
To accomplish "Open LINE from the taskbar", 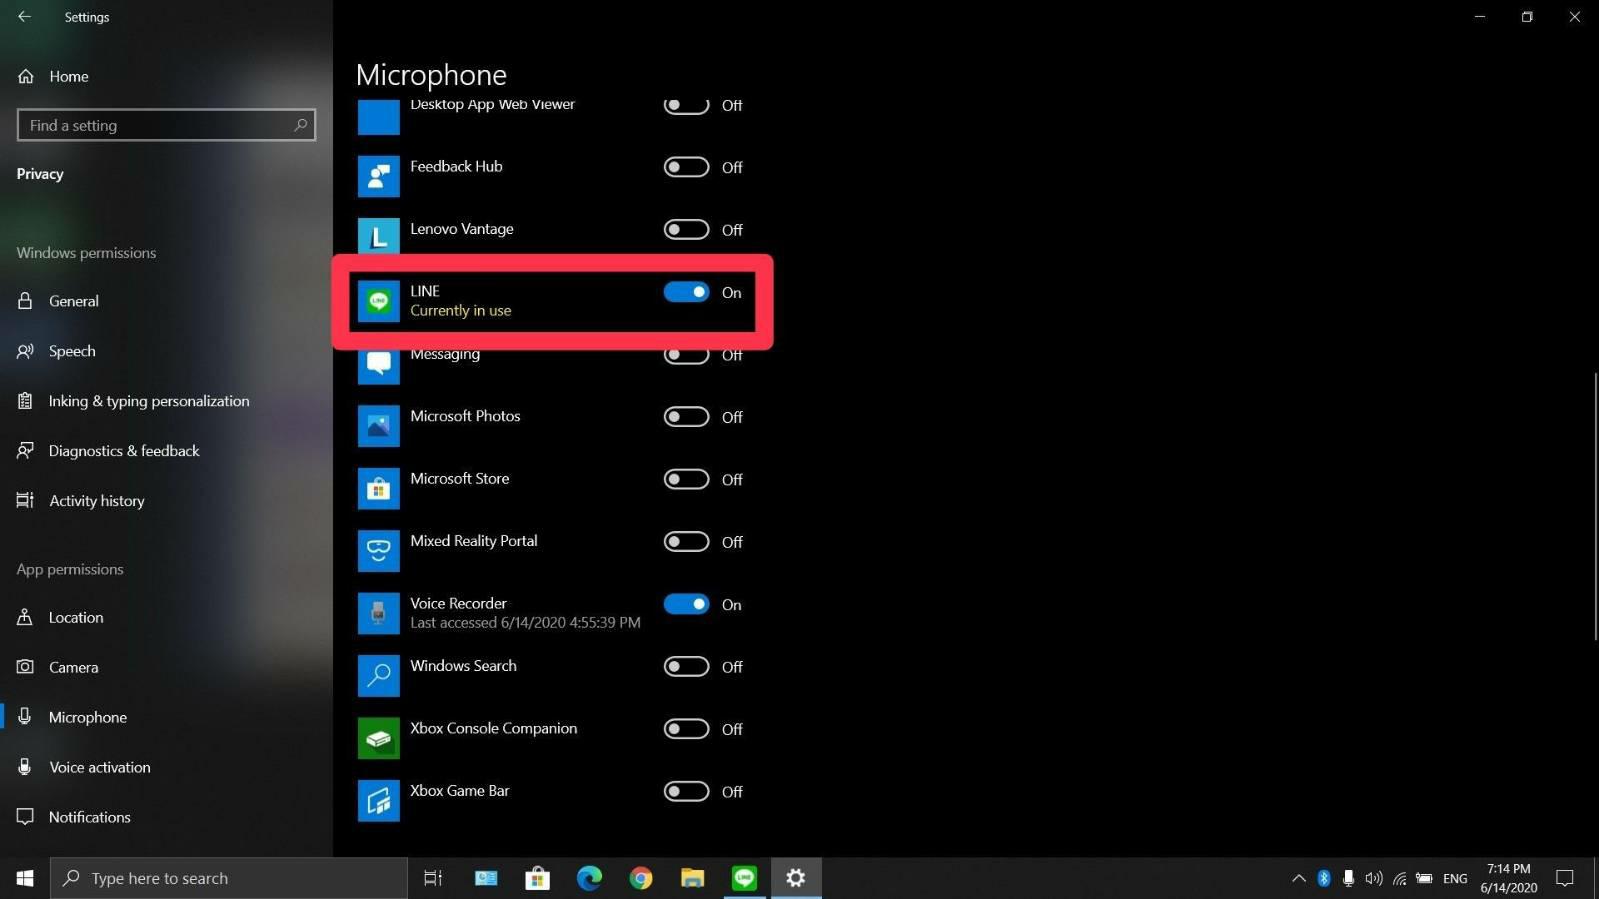I will tap(745, 878).
